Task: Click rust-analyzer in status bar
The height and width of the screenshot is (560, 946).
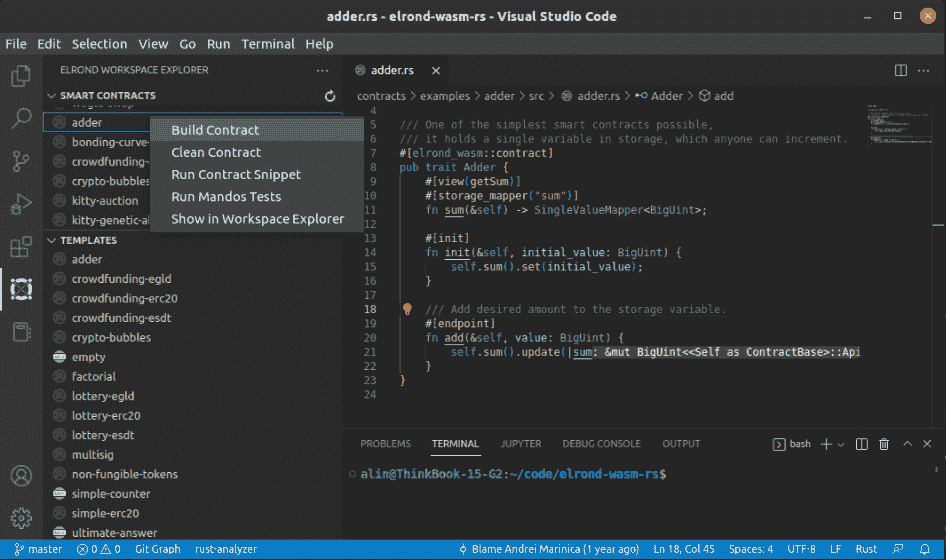Action: tap(226, 549)
